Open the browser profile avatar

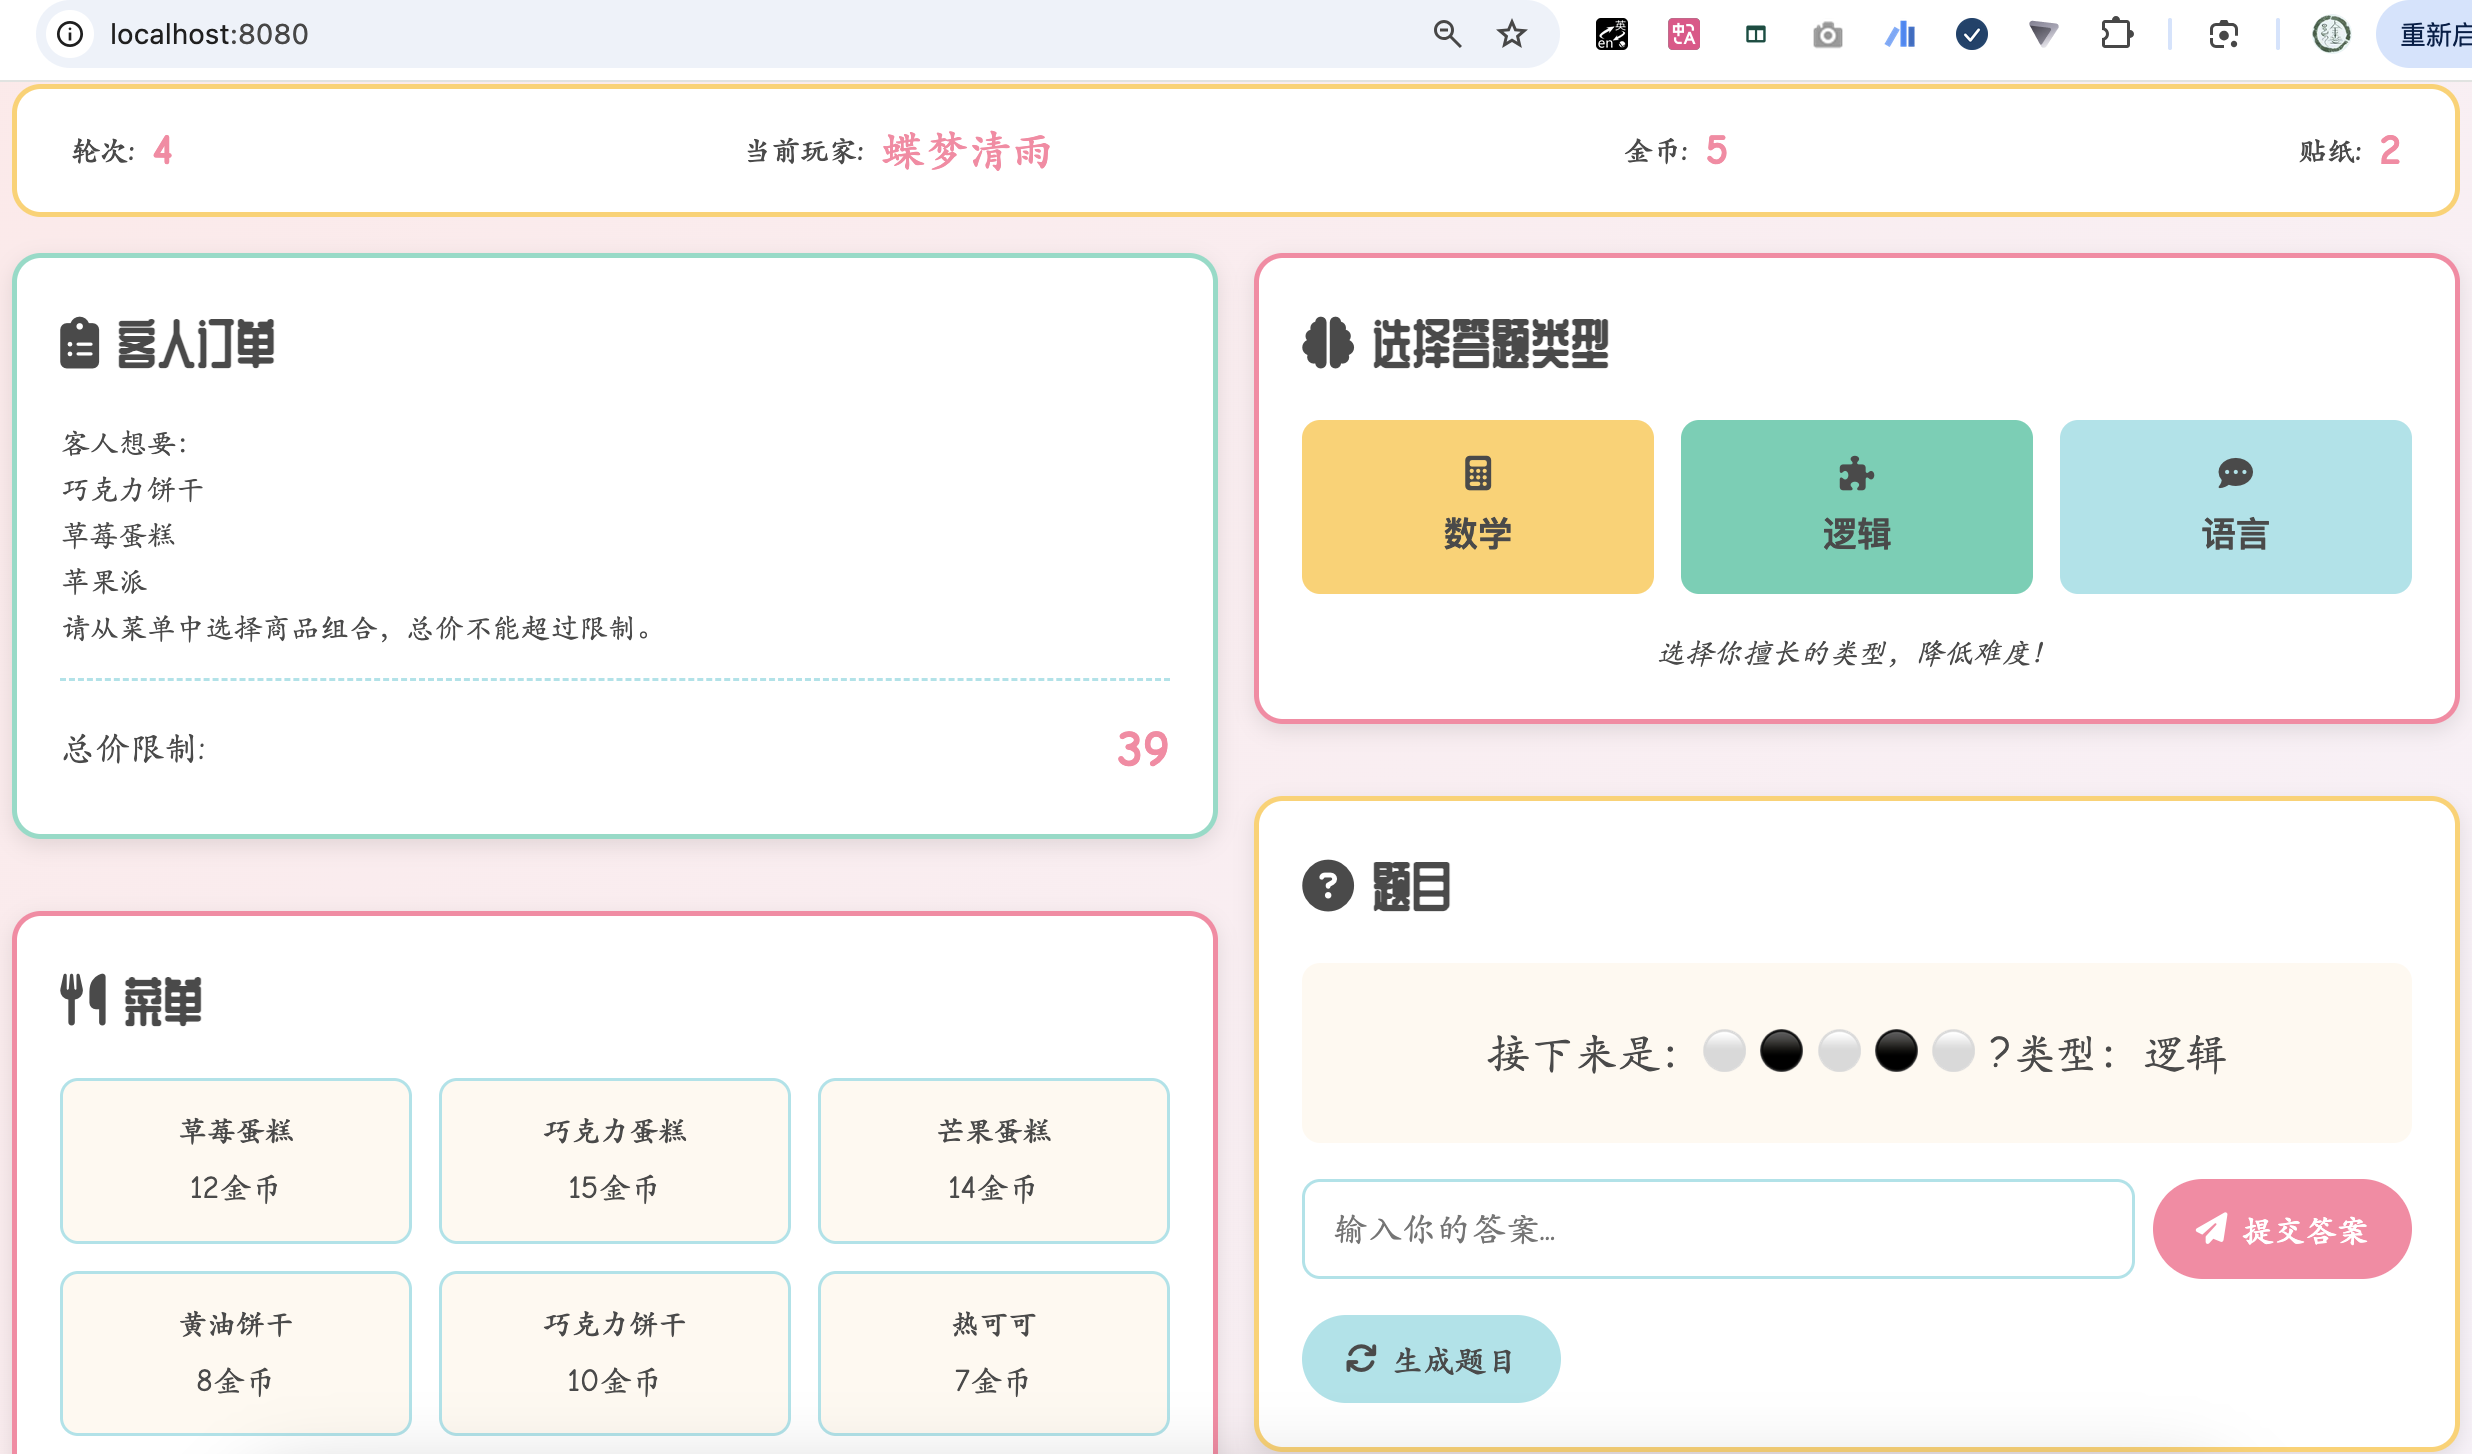[2331, 34]
